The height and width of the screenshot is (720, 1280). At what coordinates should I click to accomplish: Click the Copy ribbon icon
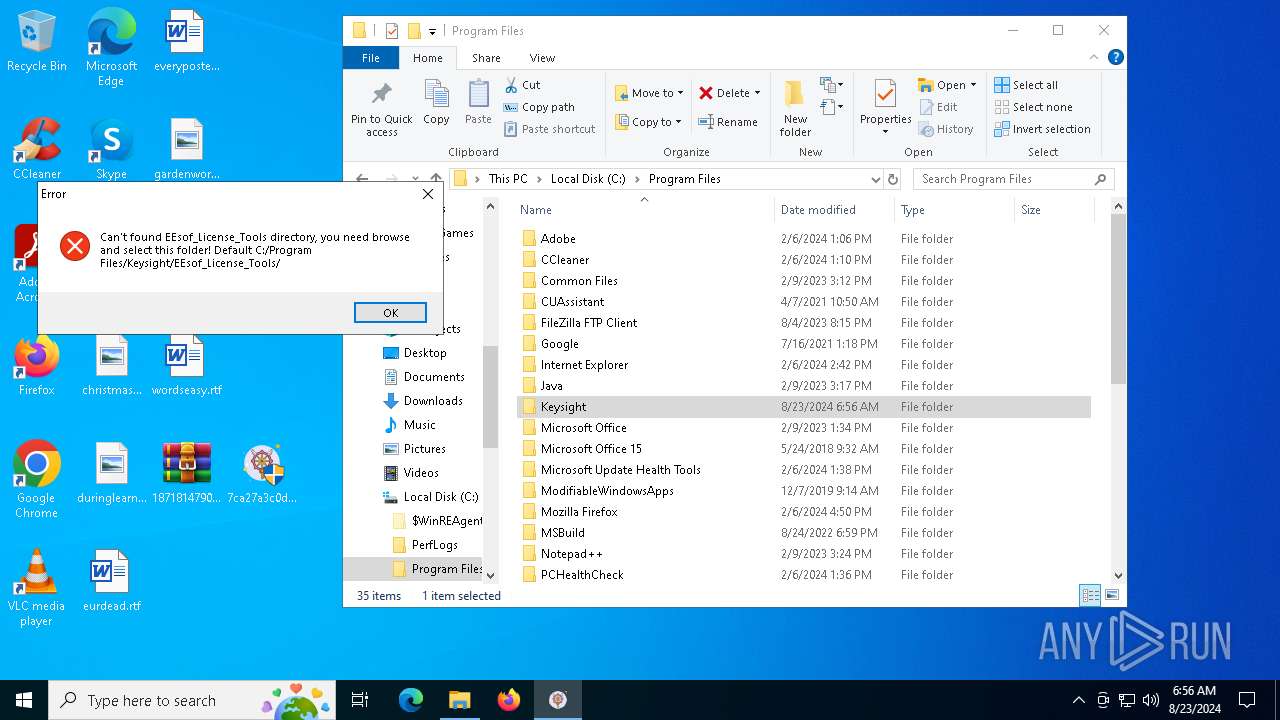pos(436,103)
